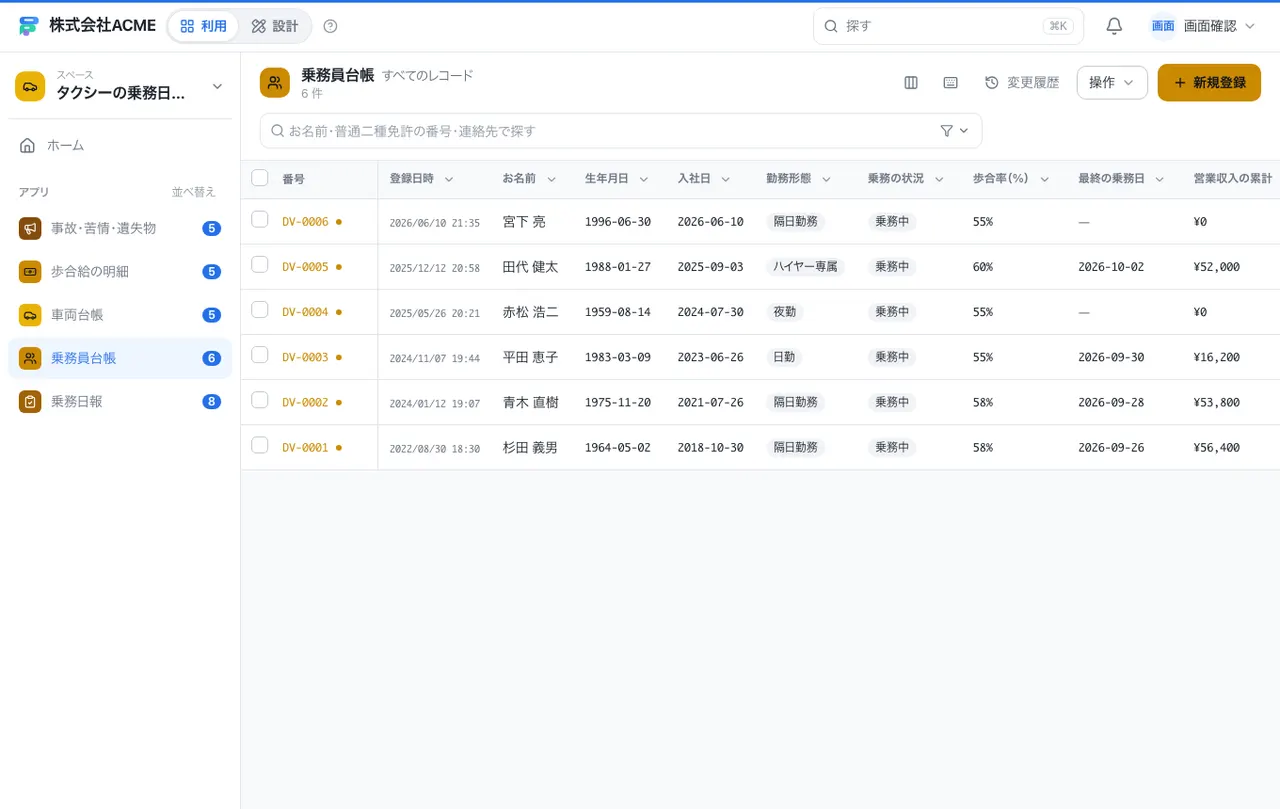Expand the タクシーの乗務日 space switcher

pos(217,87)
